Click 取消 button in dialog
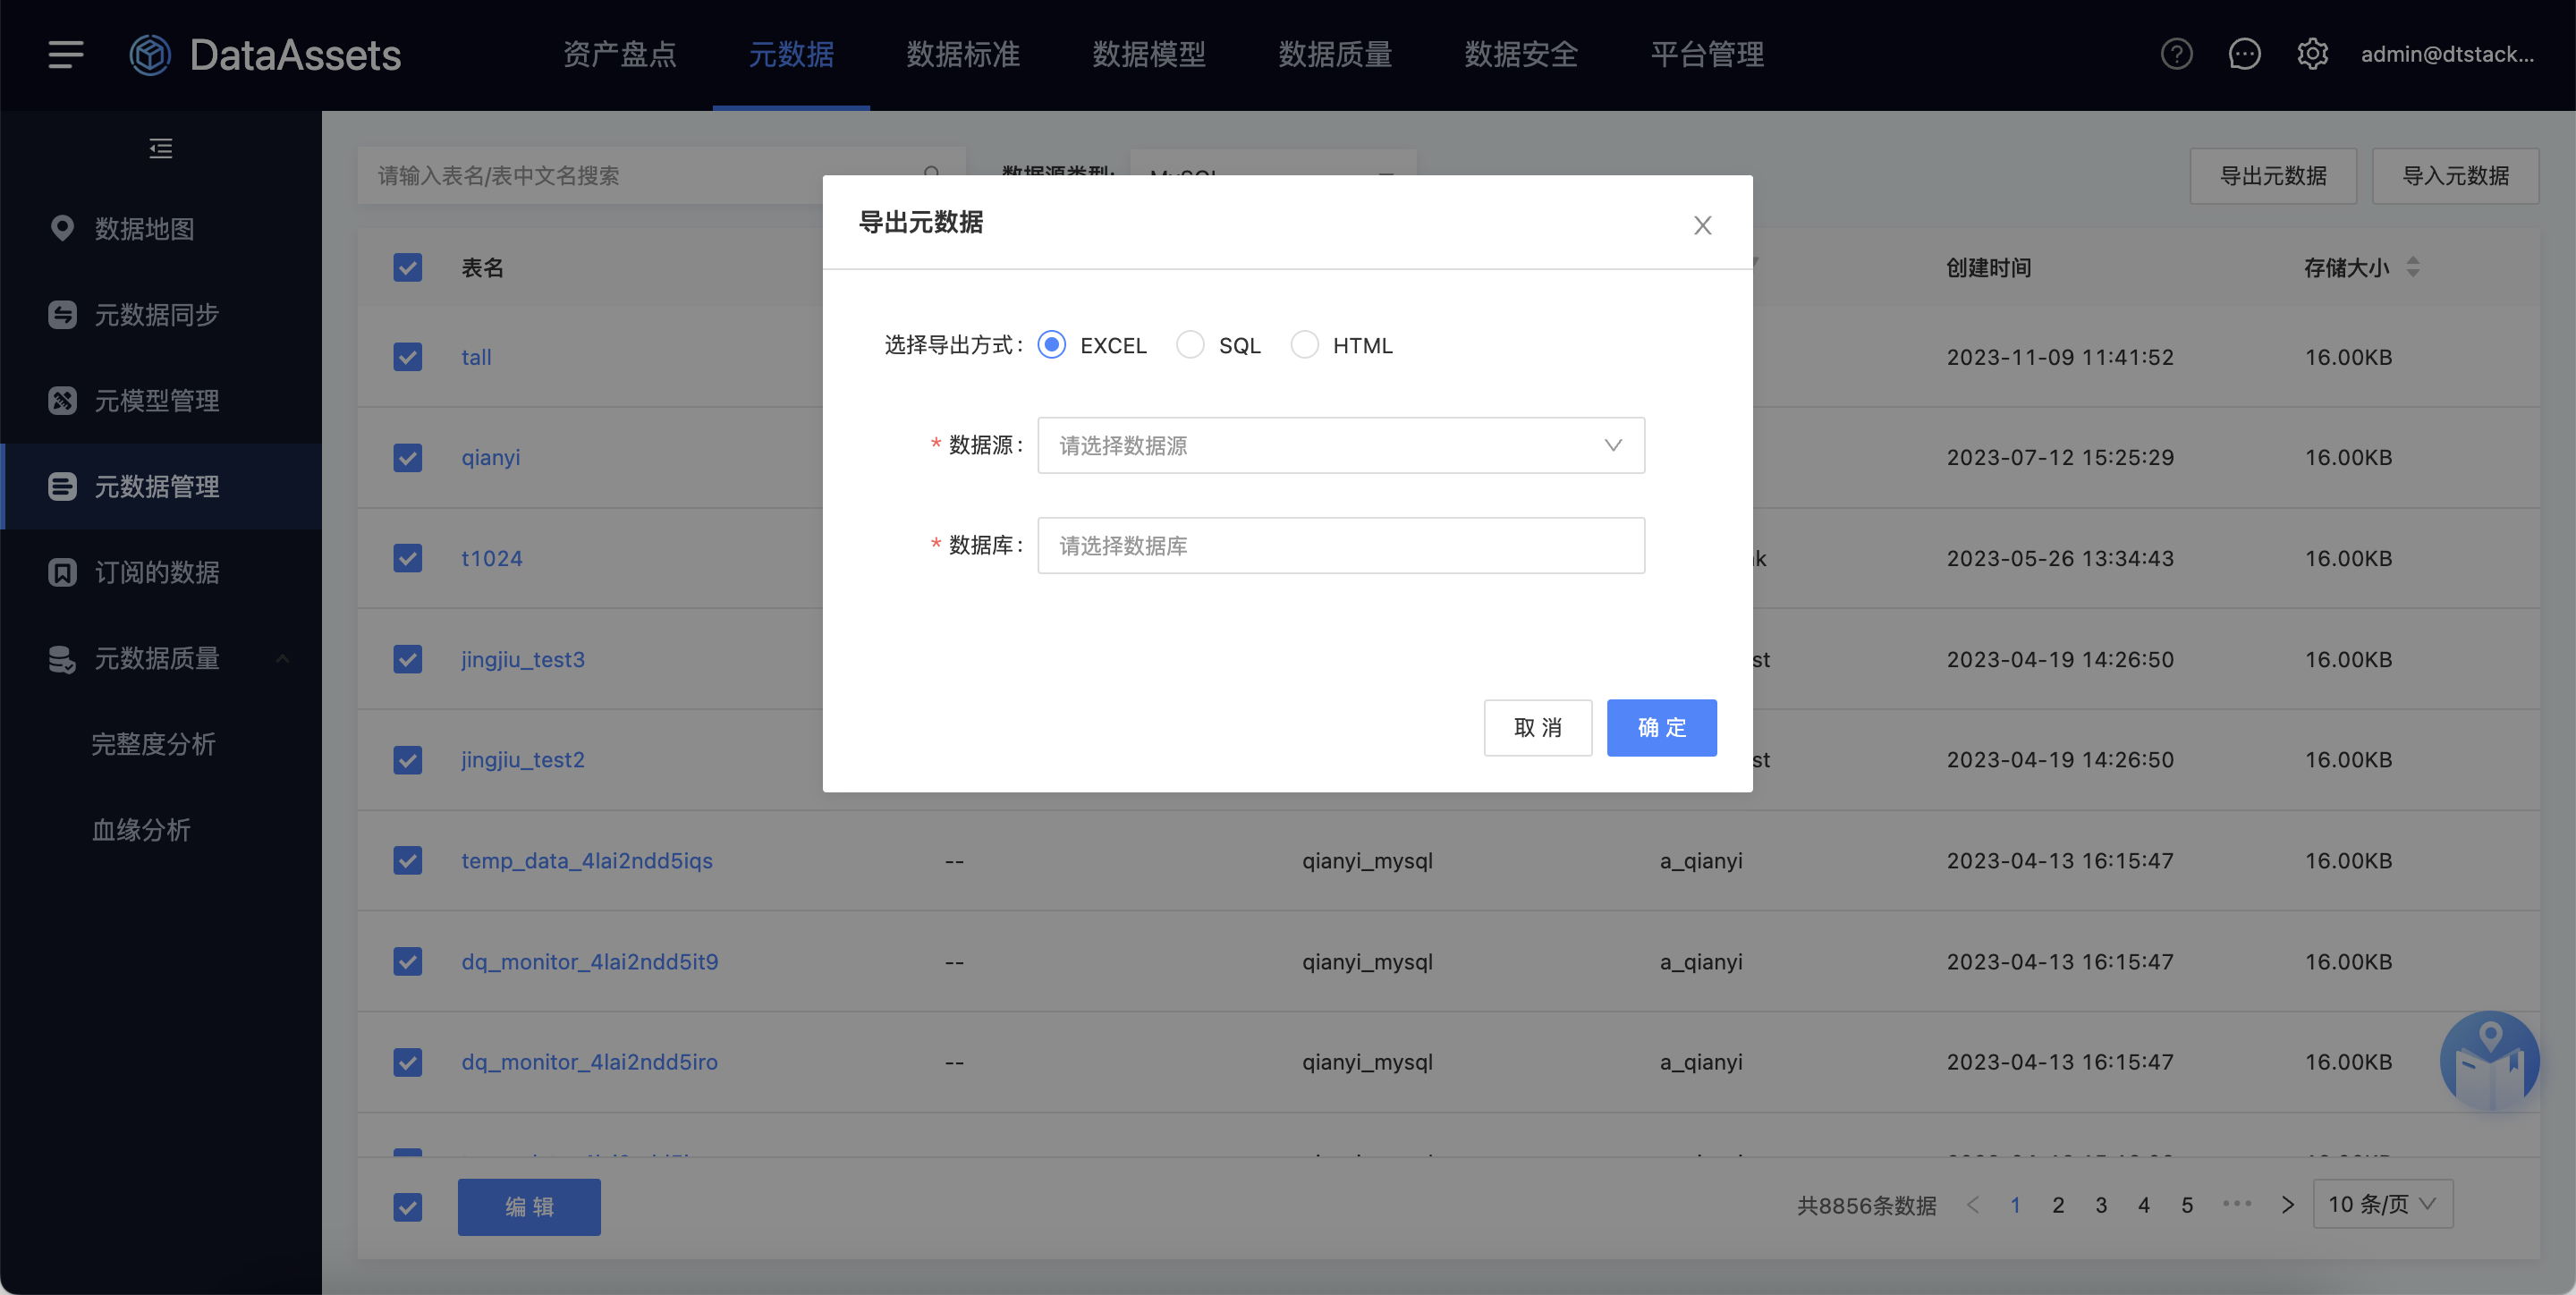Screen dimensions: 2576x1295 click(x=1538, y=727)
